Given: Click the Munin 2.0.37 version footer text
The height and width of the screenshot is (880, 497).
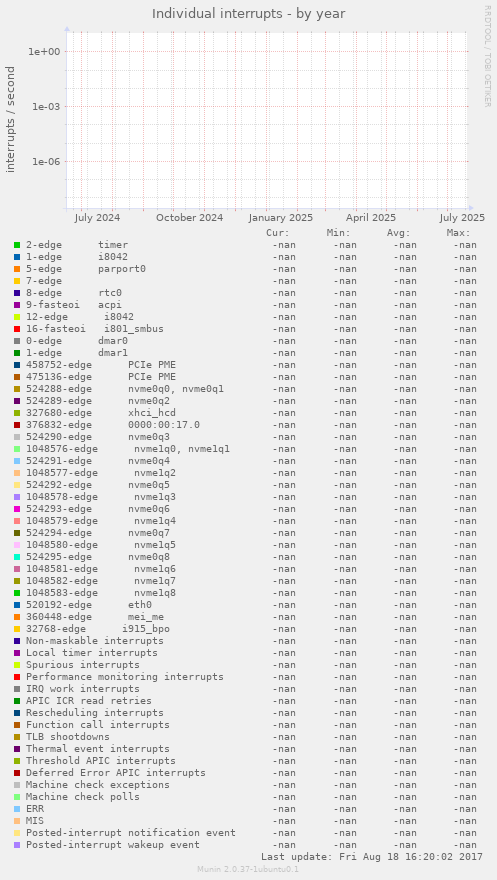Looking at the screenshot, I should click(x=248, y=869).
